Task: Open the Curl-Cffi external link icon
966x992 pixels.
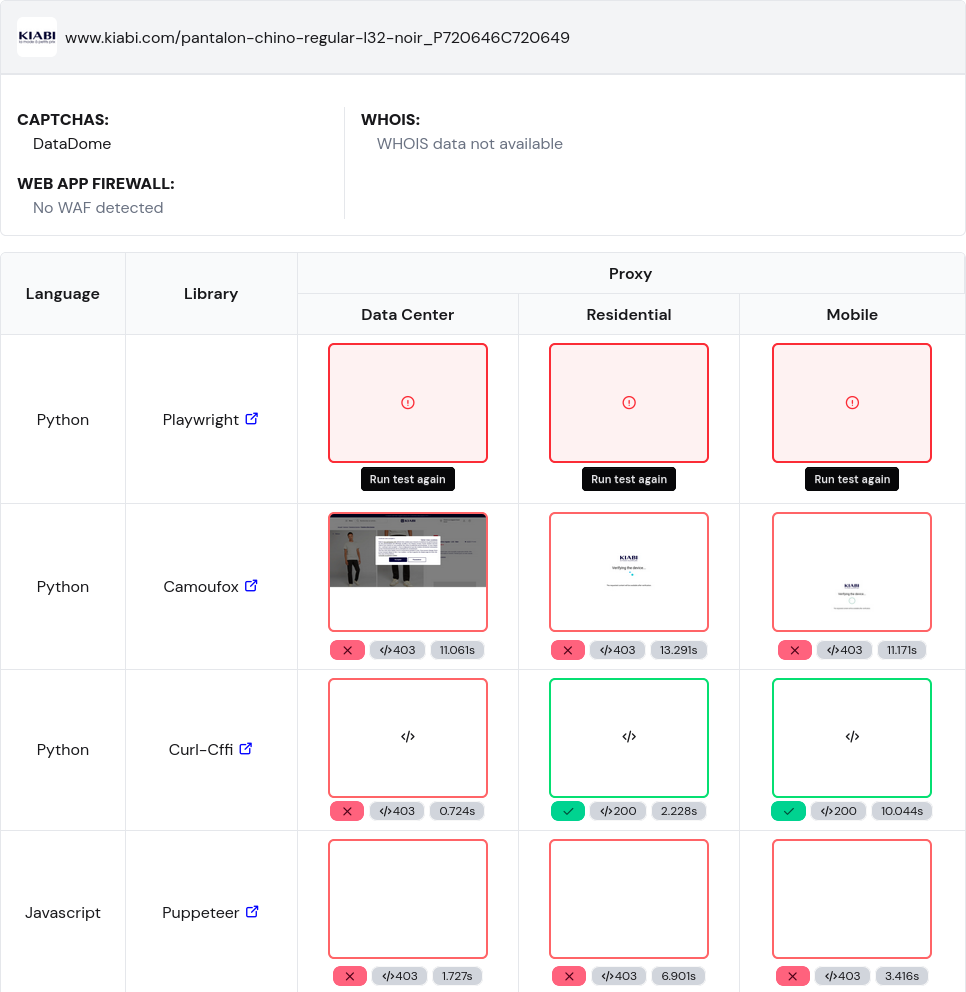Action: 246,749
